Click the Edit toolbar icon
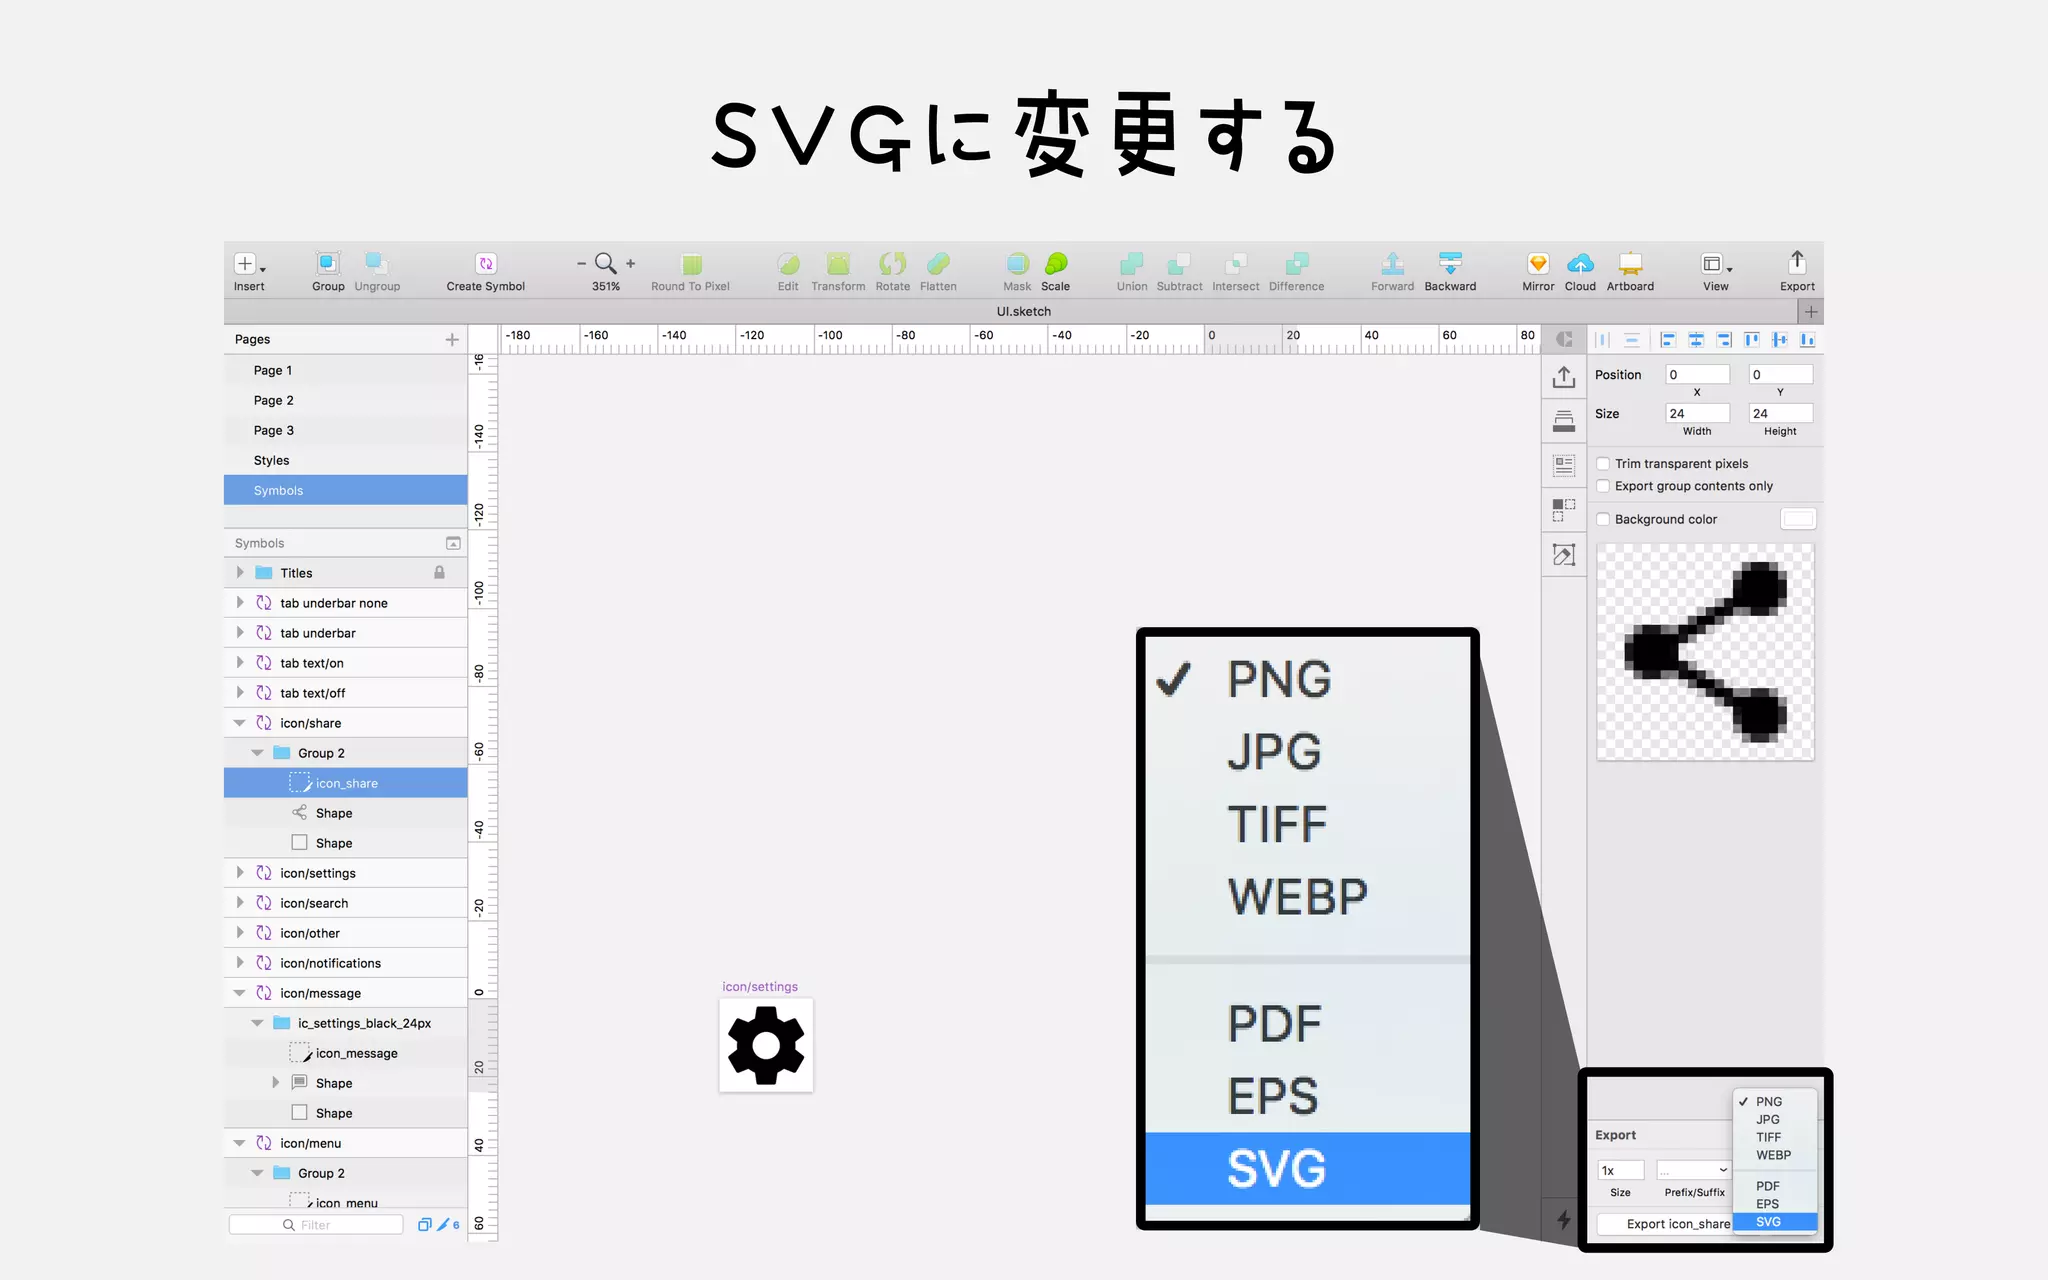The width and height of the screenshot is (2048, 1280). click(788, 264)
